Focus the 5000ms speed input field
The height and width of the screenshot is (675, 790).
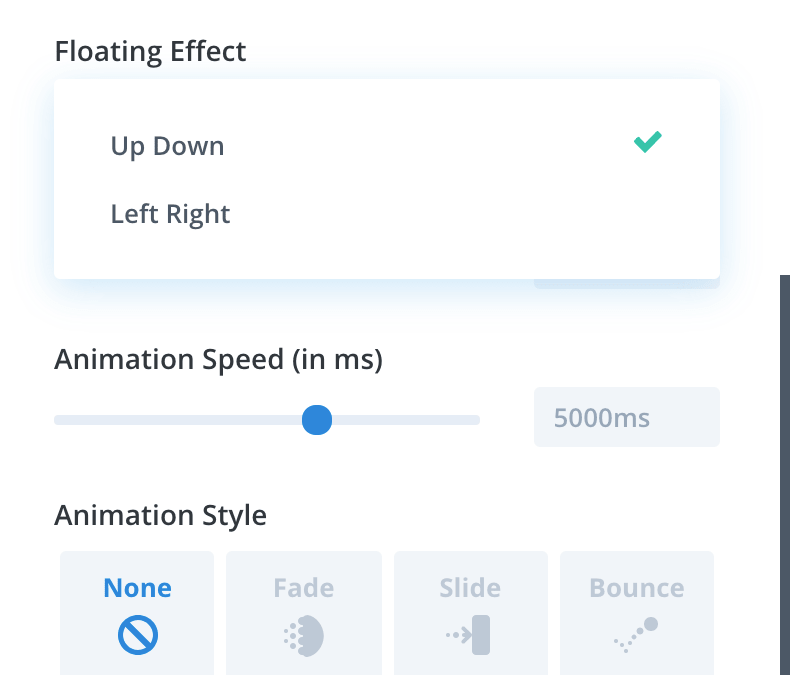pos(626,417)
